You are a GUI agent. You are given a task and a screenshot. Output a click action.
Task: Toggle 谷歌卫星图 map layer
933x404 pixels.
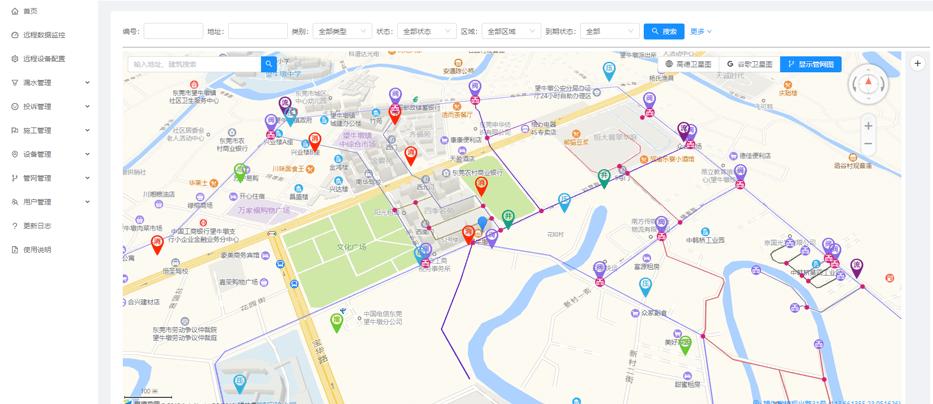[749, 64]
